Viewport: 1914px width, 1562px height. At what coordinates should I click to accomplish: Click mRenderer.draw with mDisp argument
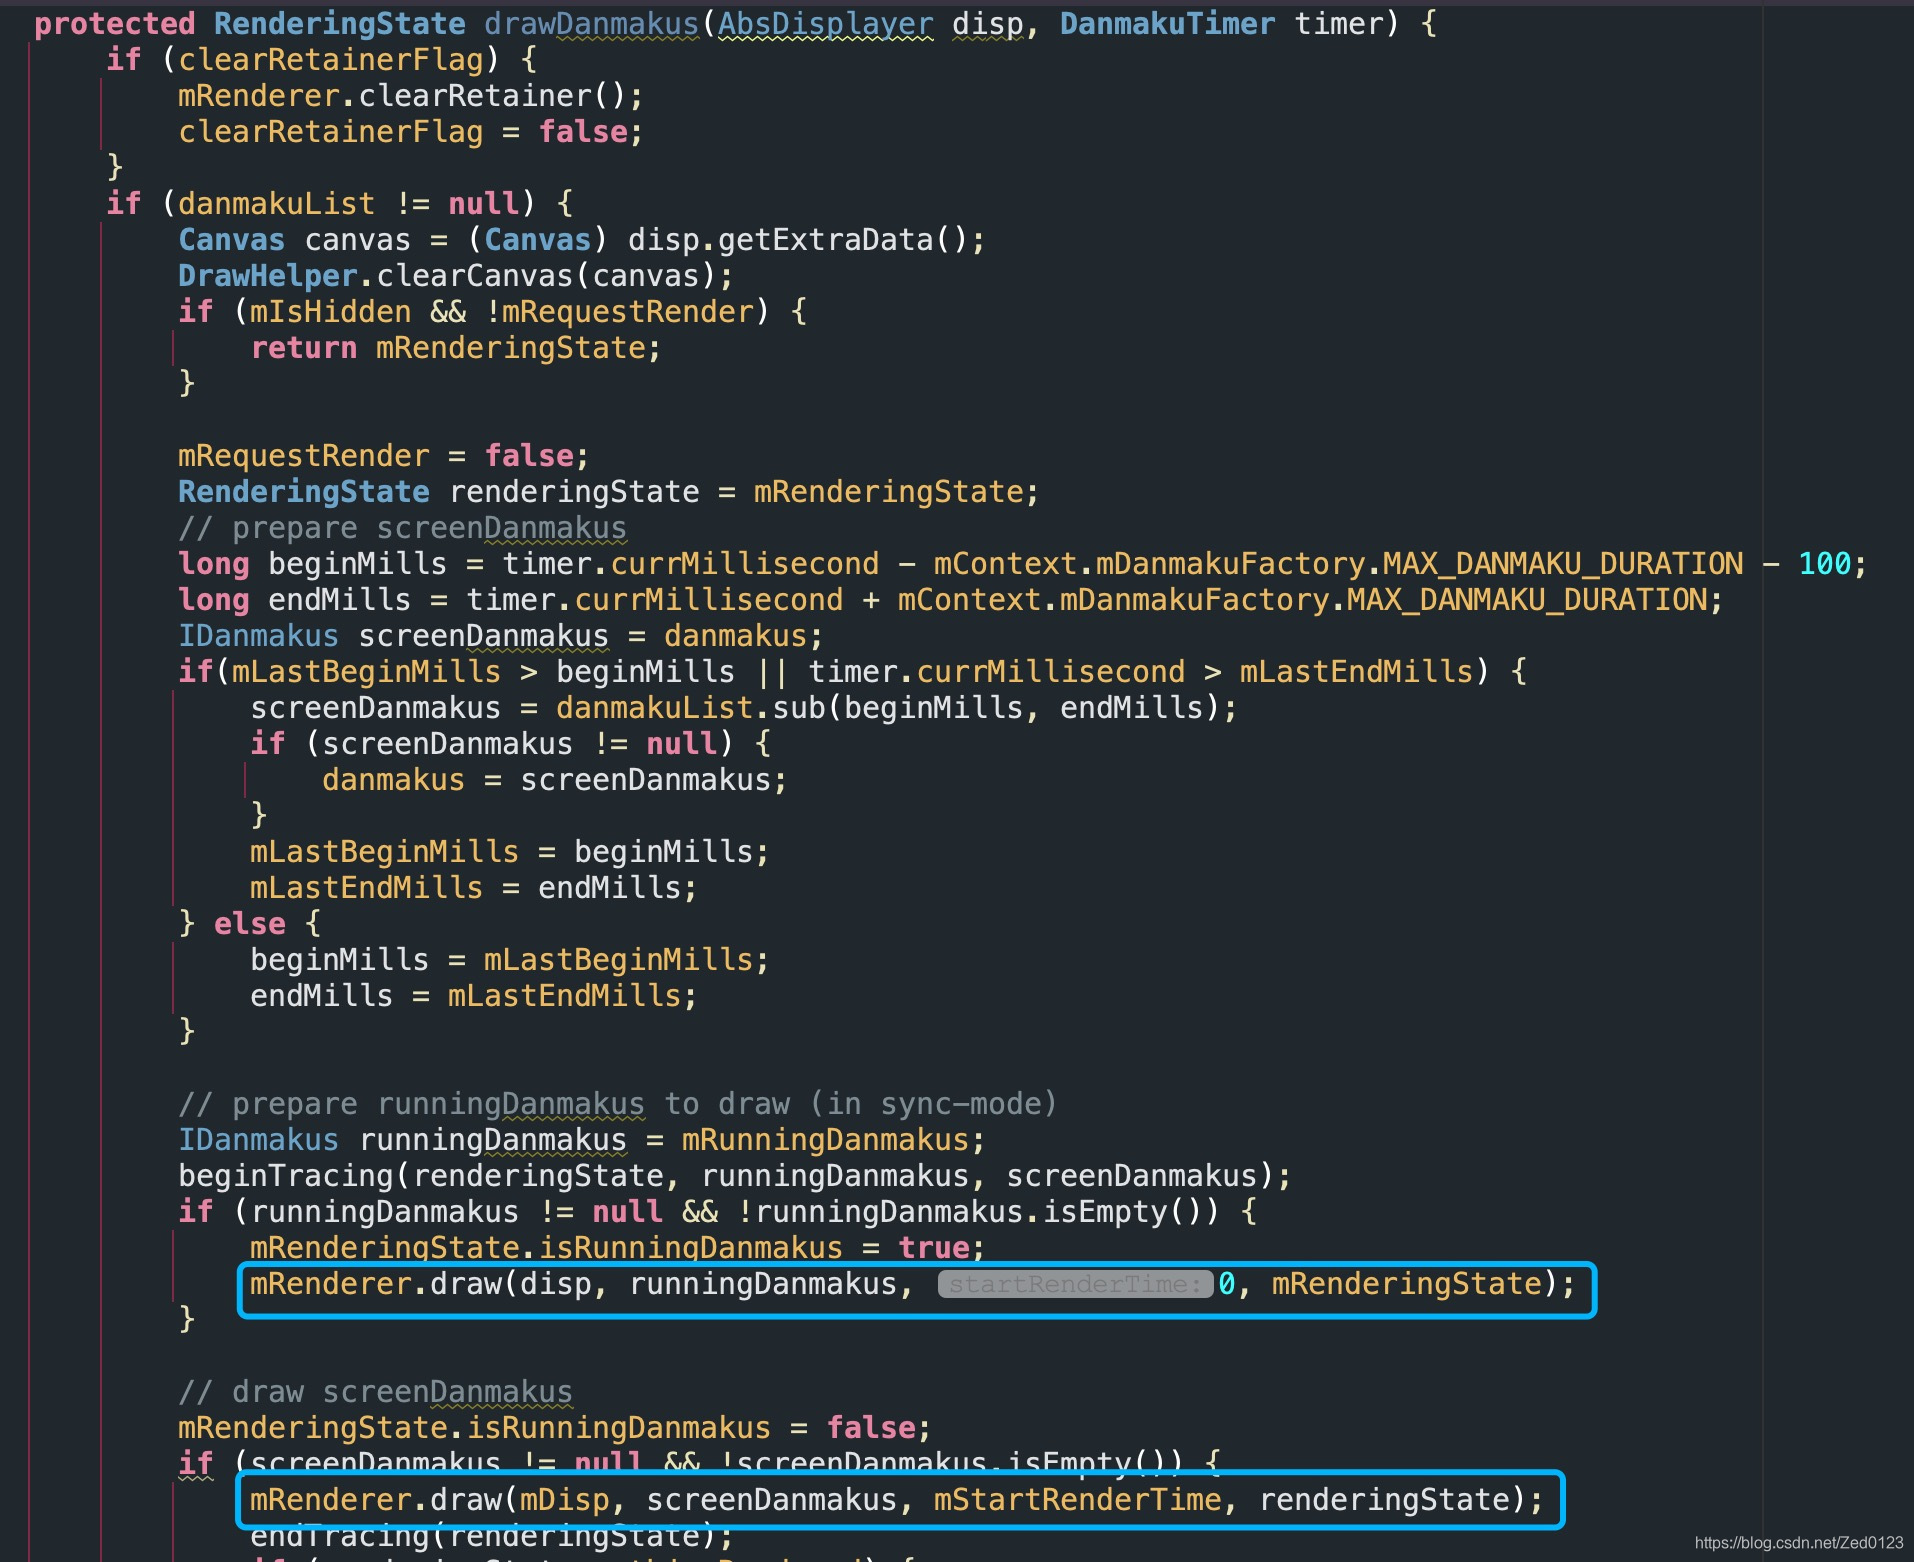(x=896, y=1500)
